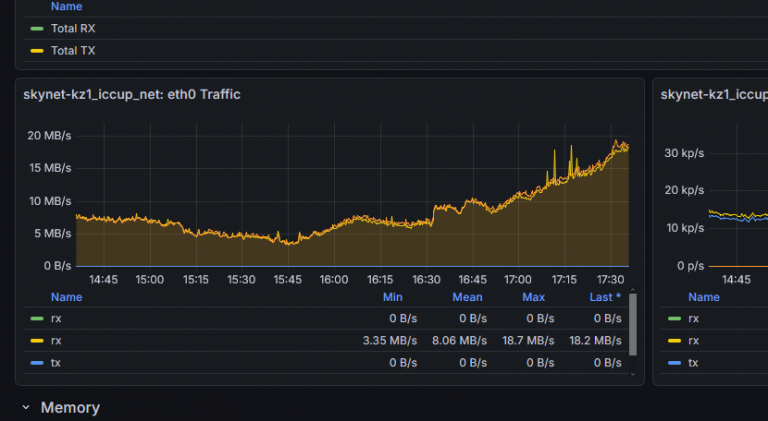Screen dimensions: 768x421
Task: Click legend scrollbar down arrow
Action: pyautogui.click(x=633, y=374)
